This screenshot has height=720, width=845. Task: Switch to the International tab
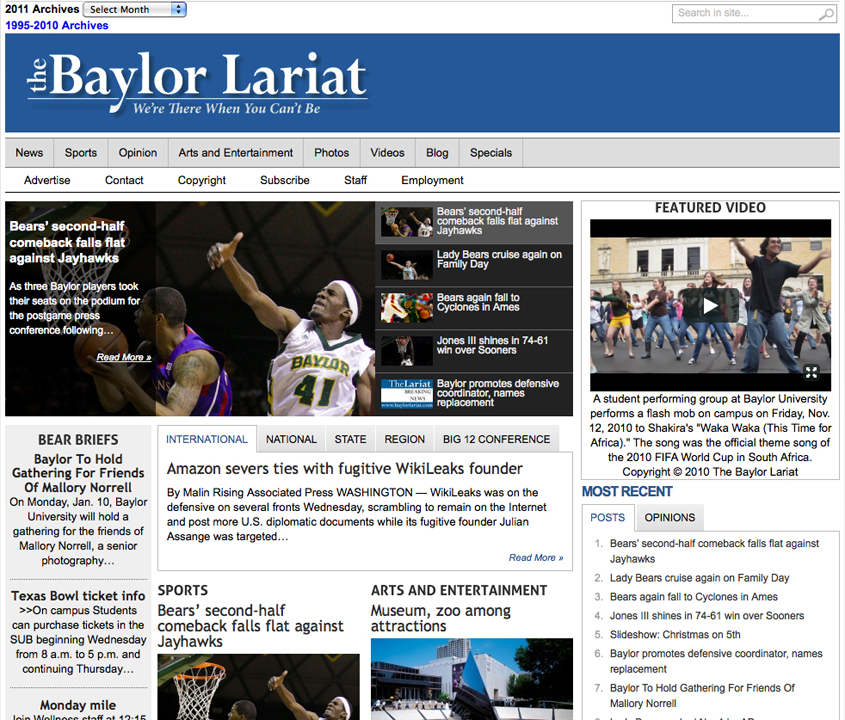click(207, 439)
